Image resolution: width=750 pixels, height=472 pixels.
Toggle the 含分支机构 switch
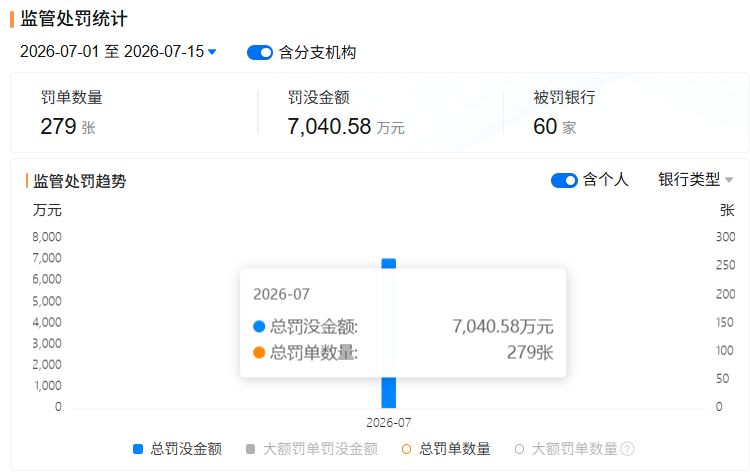pos(260,52)
